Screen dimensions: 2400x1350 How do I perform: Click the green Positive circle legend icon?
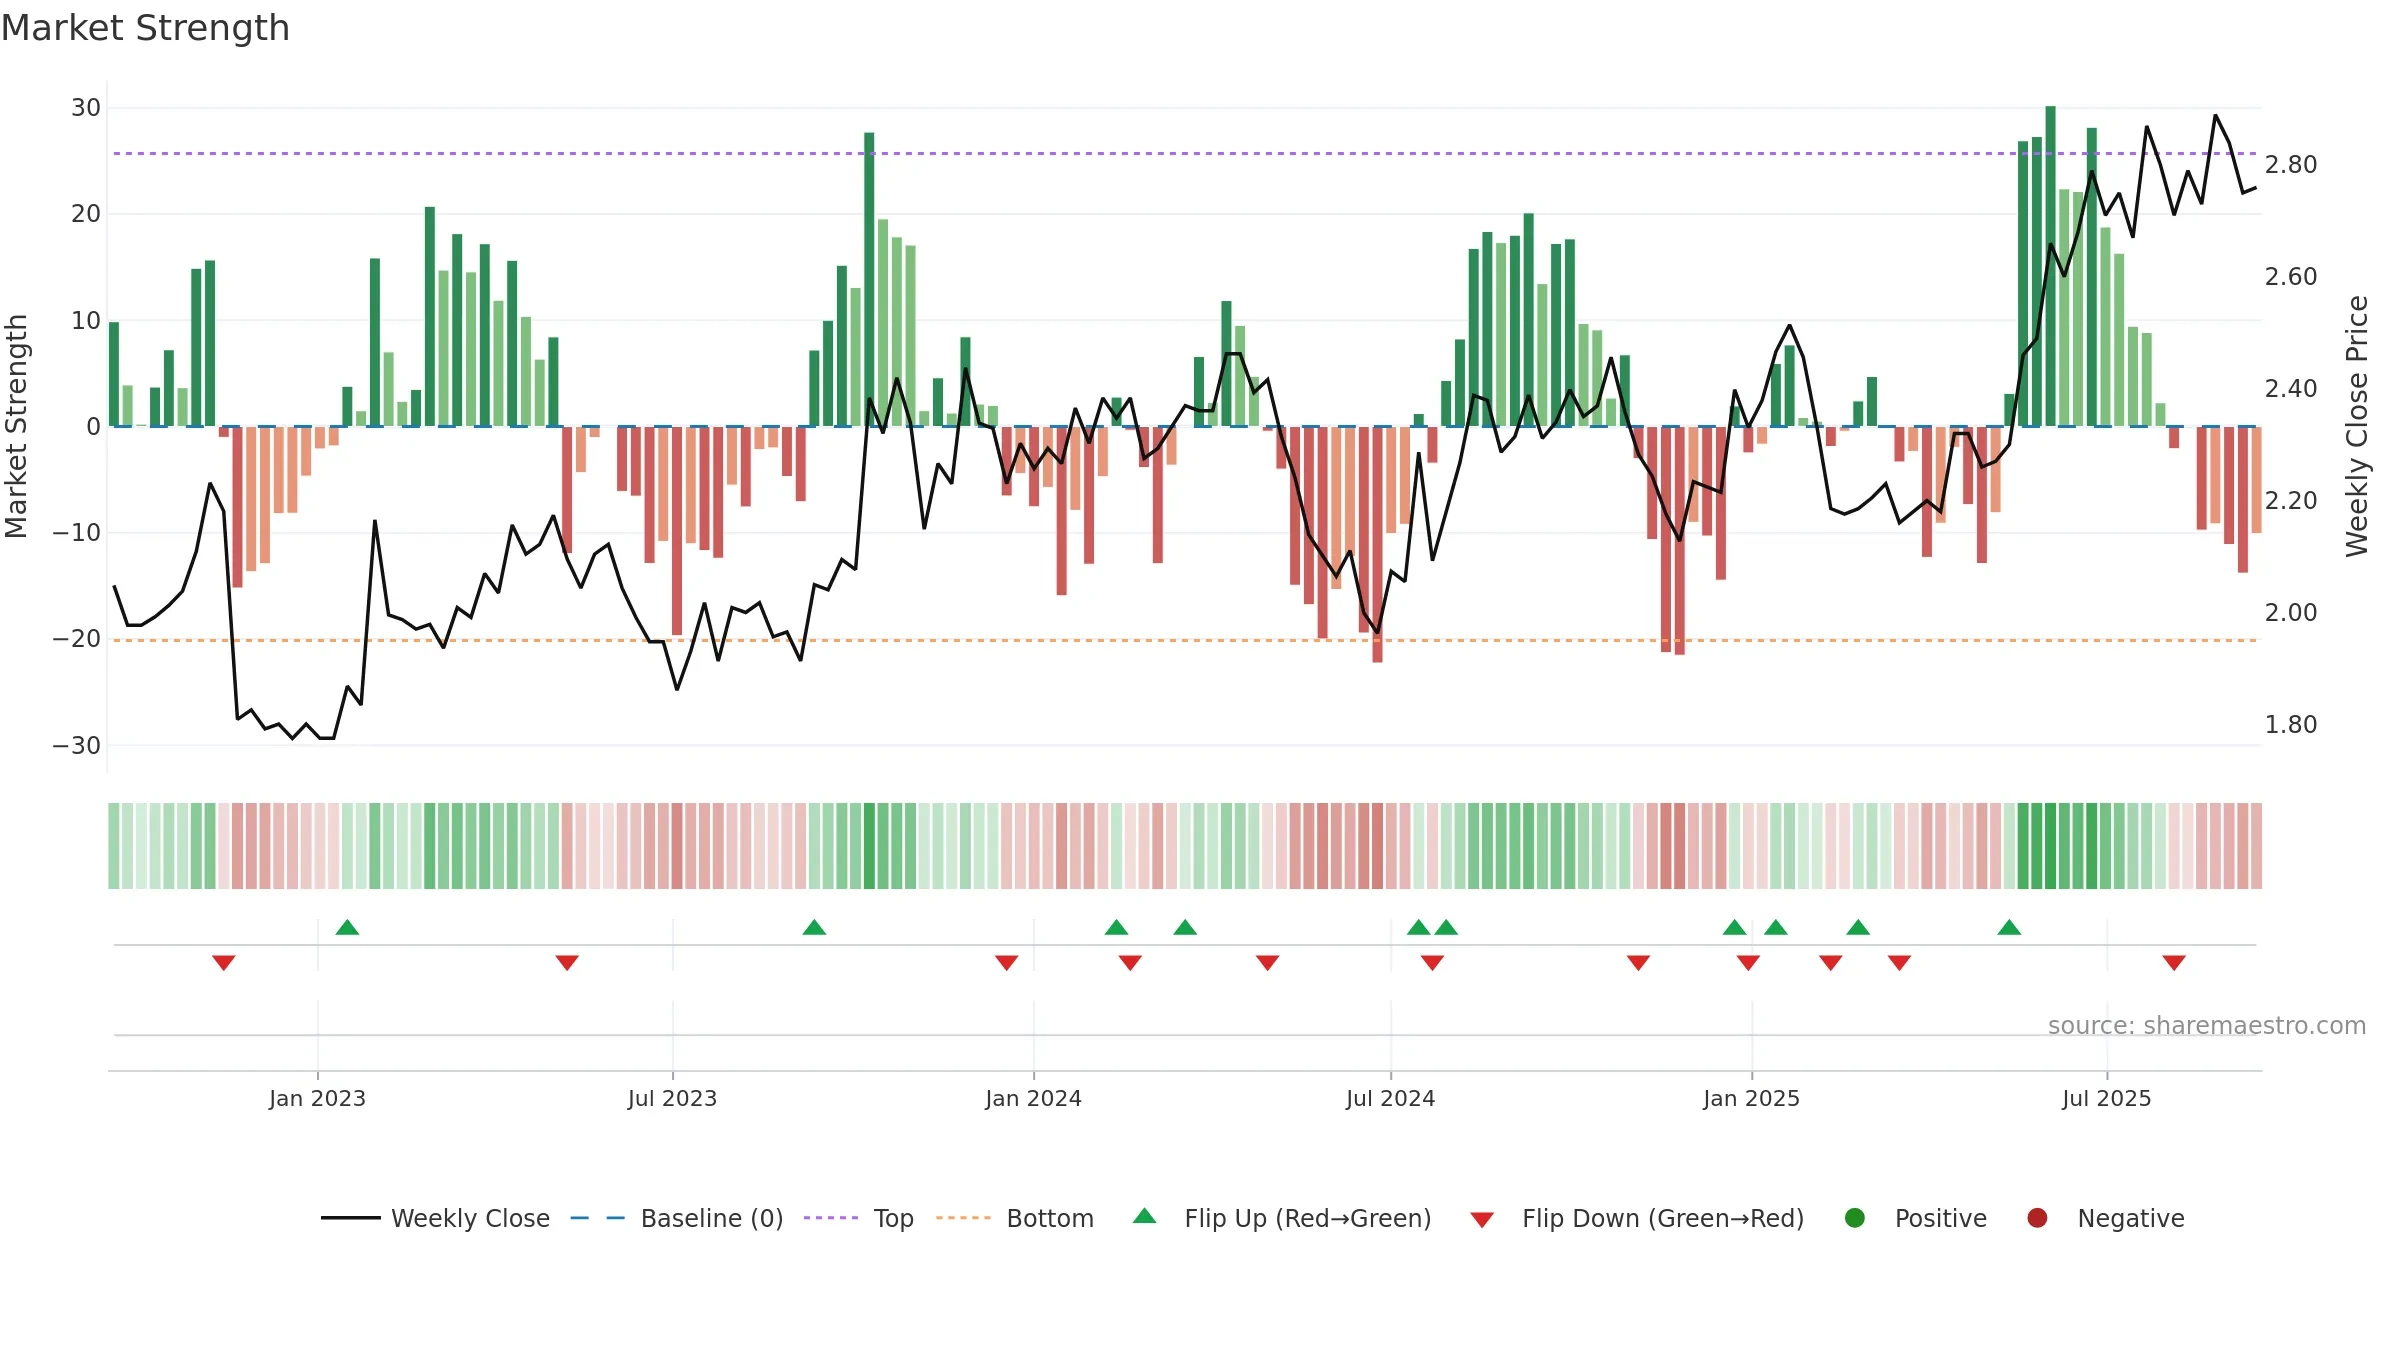click(1855, 1218)
